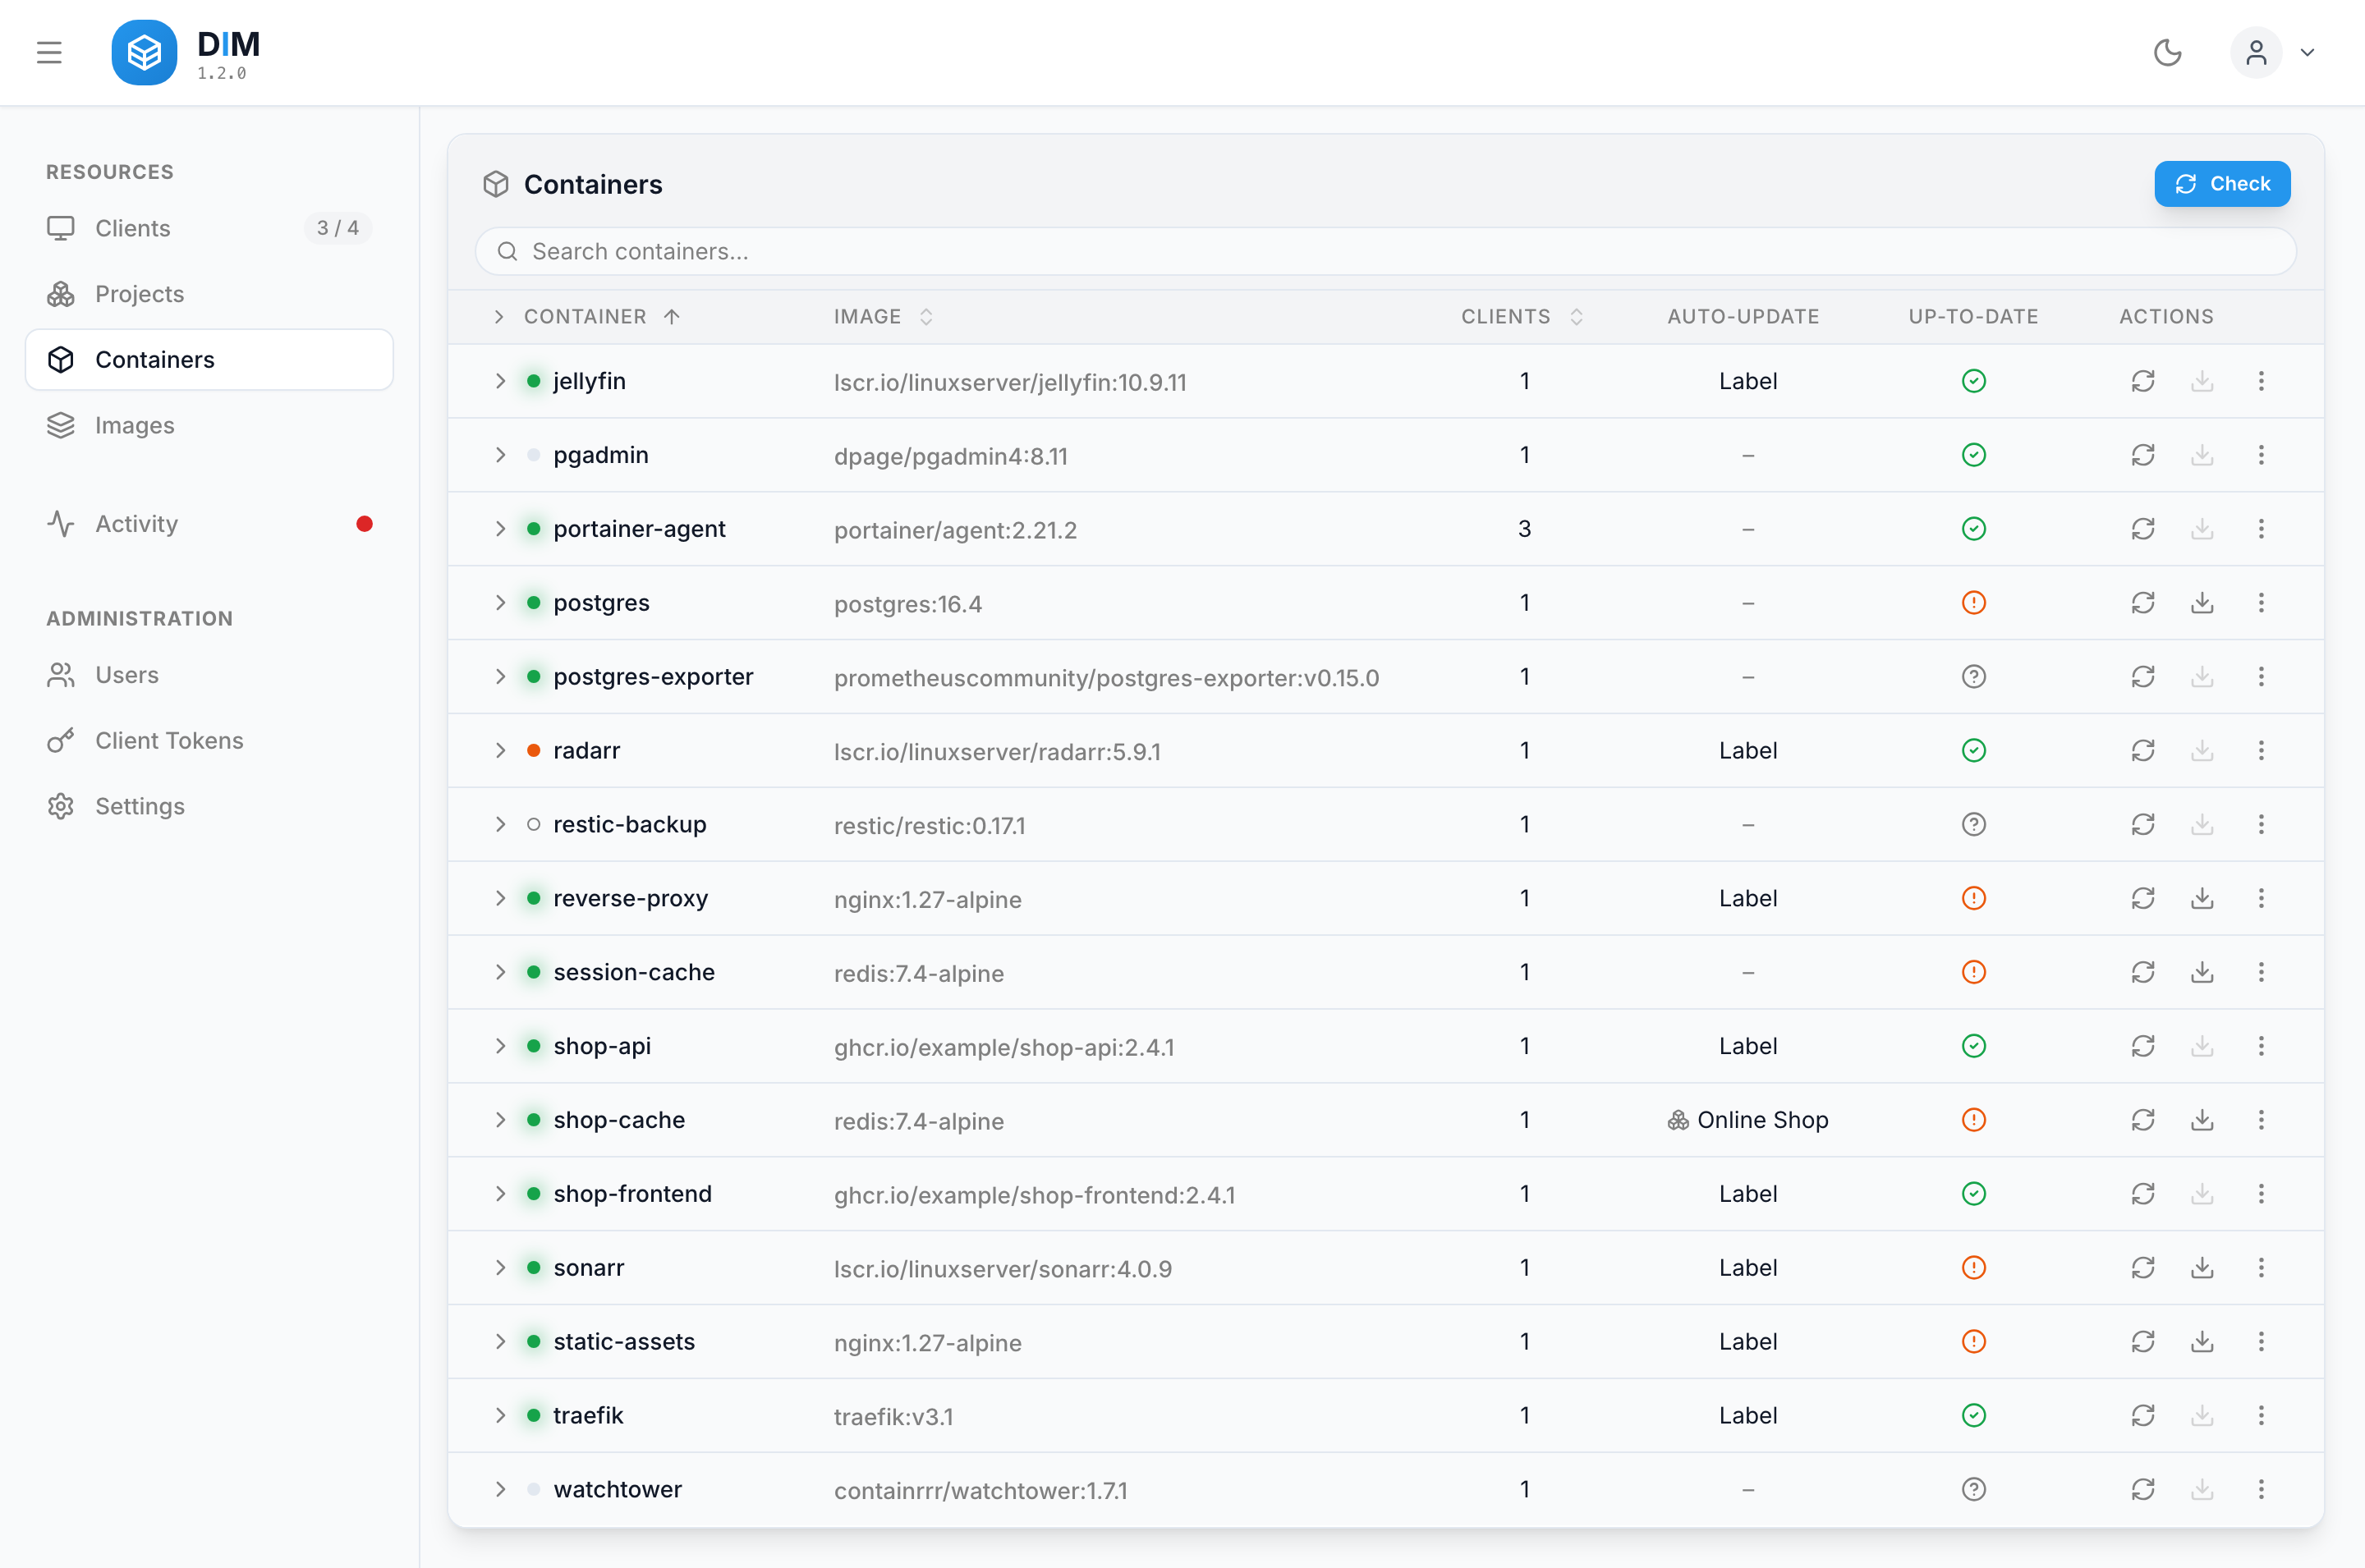This screenshot has height=1568, width=2365.
Task: Expand all rows via header chevron
Action: [499, 317]
